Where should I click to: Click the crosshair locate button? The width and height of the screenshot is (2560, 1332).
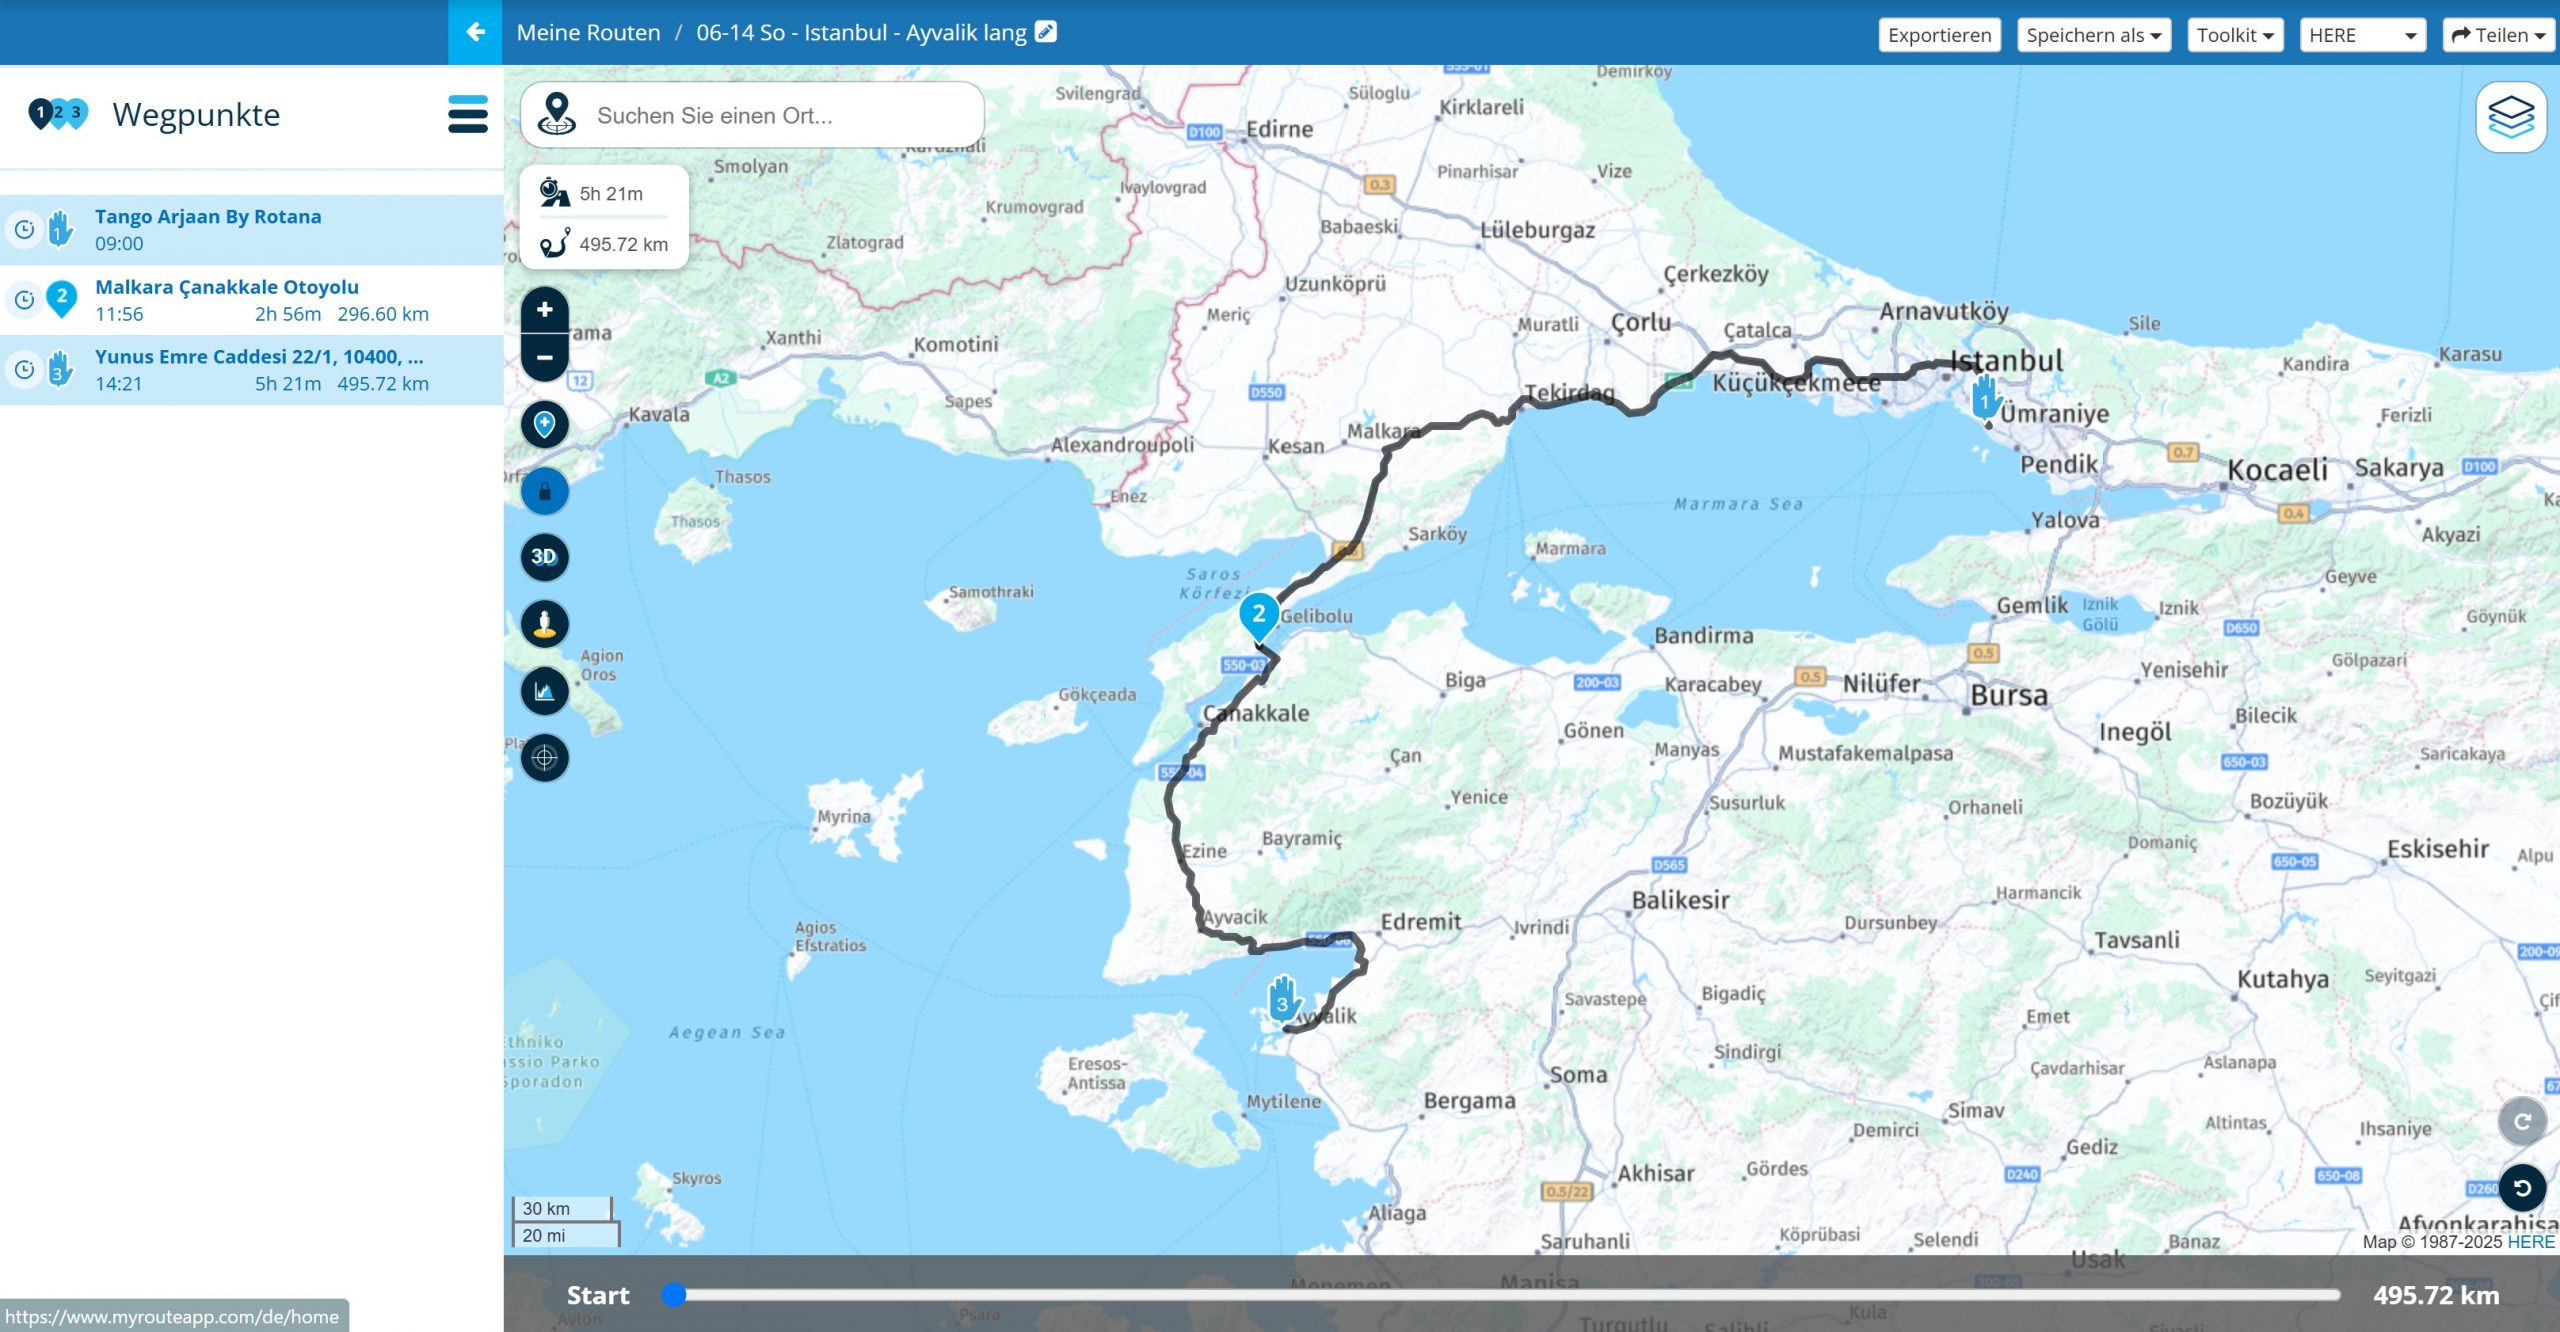coord(545,758)
